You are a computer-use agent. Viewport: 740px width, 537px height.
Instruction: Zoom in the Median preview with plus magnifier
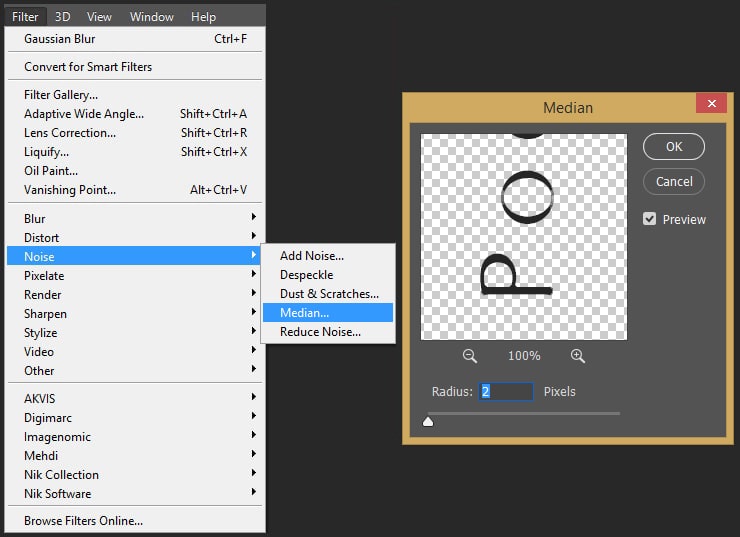click(x=577, y=356)
